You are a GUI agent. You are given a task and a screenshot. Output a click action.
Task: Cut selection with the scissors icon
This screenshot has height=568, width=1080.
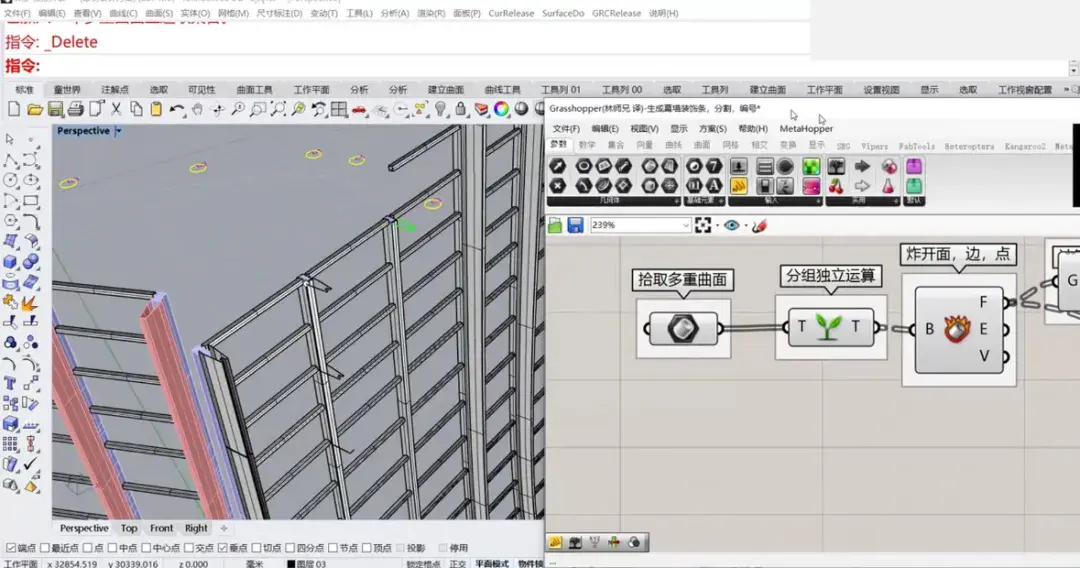click(x=116, y=109)
